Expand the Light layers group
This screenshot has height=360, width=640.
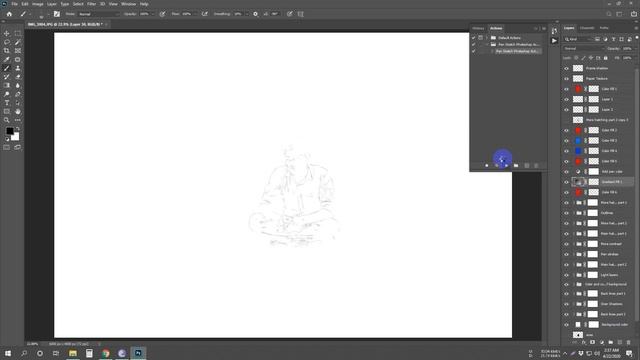pos(573,275)
